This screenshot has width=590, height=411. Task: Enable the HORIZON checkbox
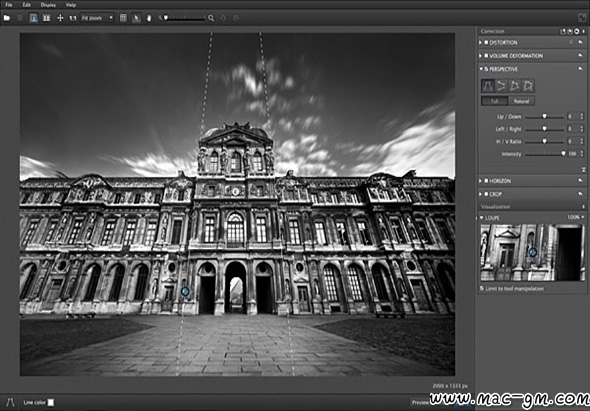point(486,181)
